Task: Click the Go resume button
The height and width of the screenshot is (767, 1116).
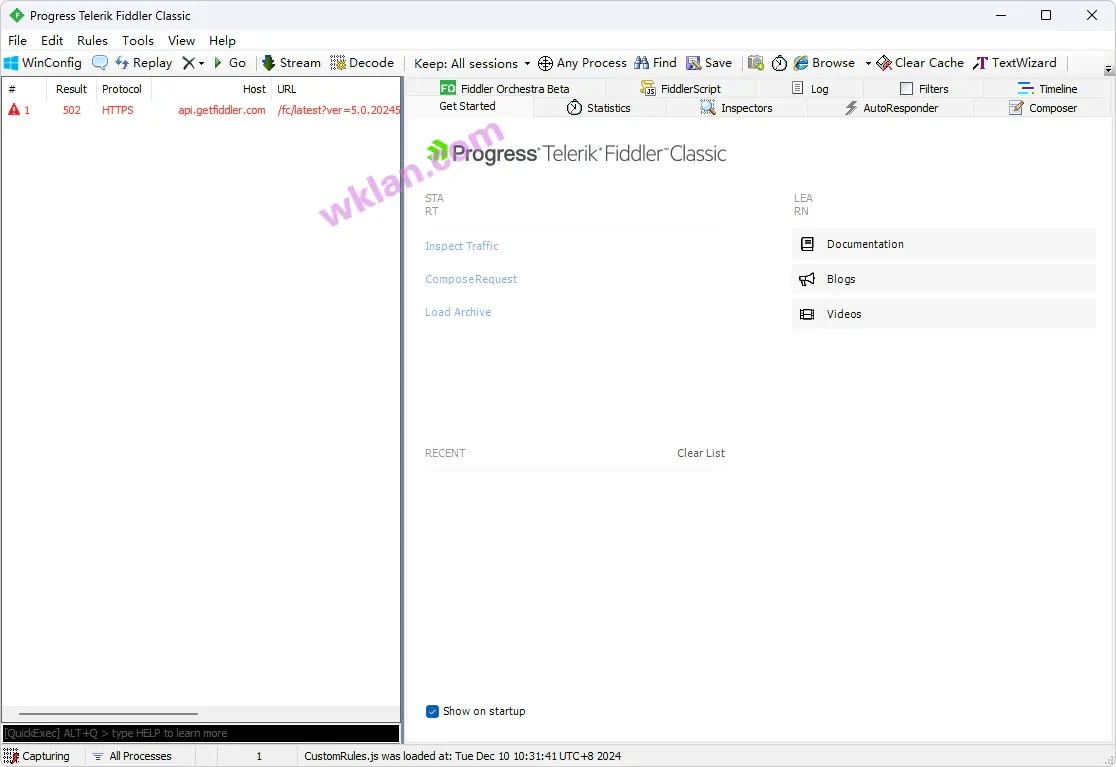Action: (230, 63)
